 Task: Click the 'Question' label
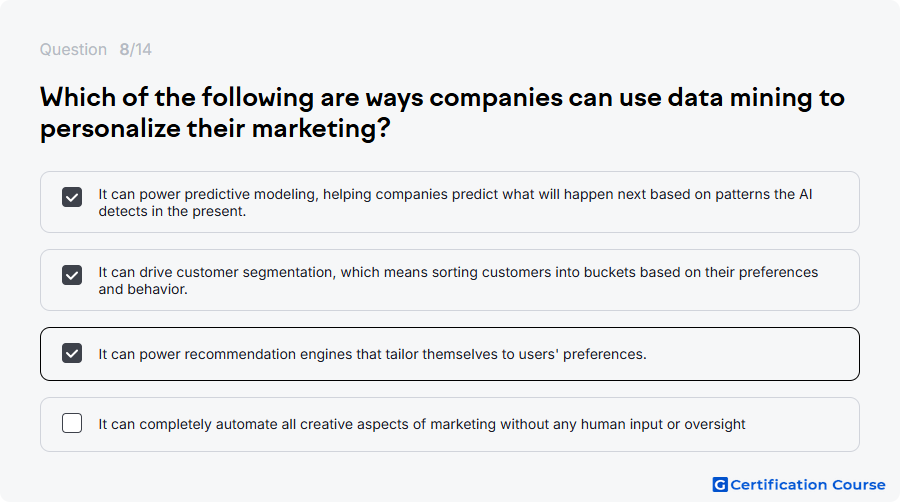(x=73, y=49)
